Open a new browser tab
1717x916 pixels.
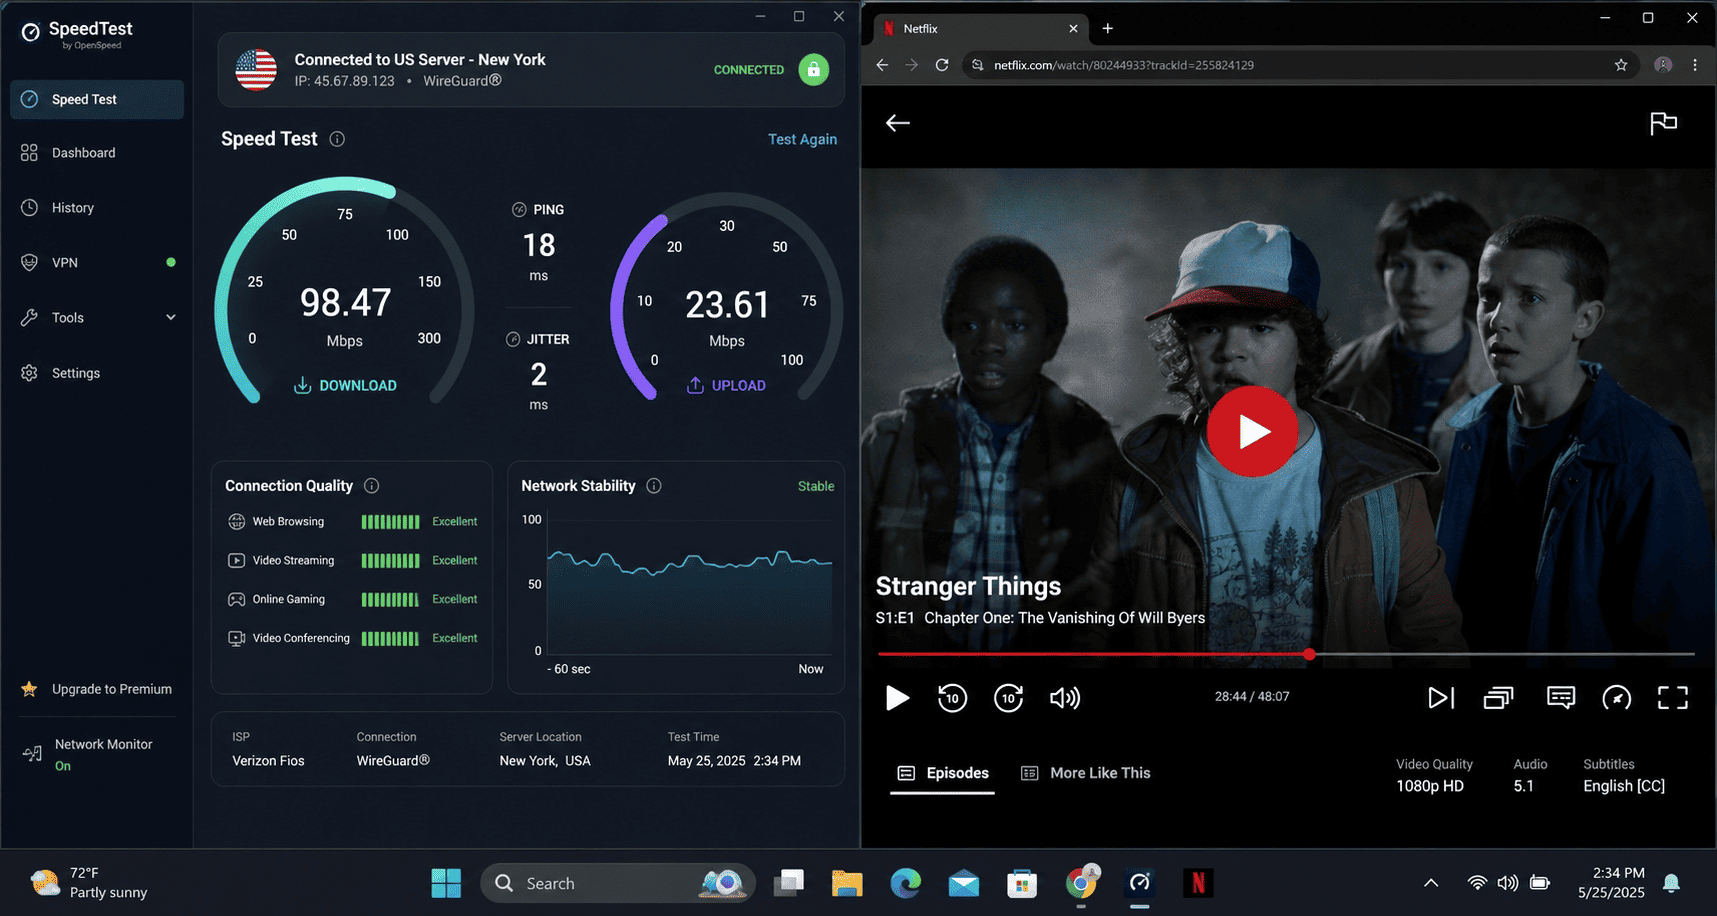[1108, 29]
